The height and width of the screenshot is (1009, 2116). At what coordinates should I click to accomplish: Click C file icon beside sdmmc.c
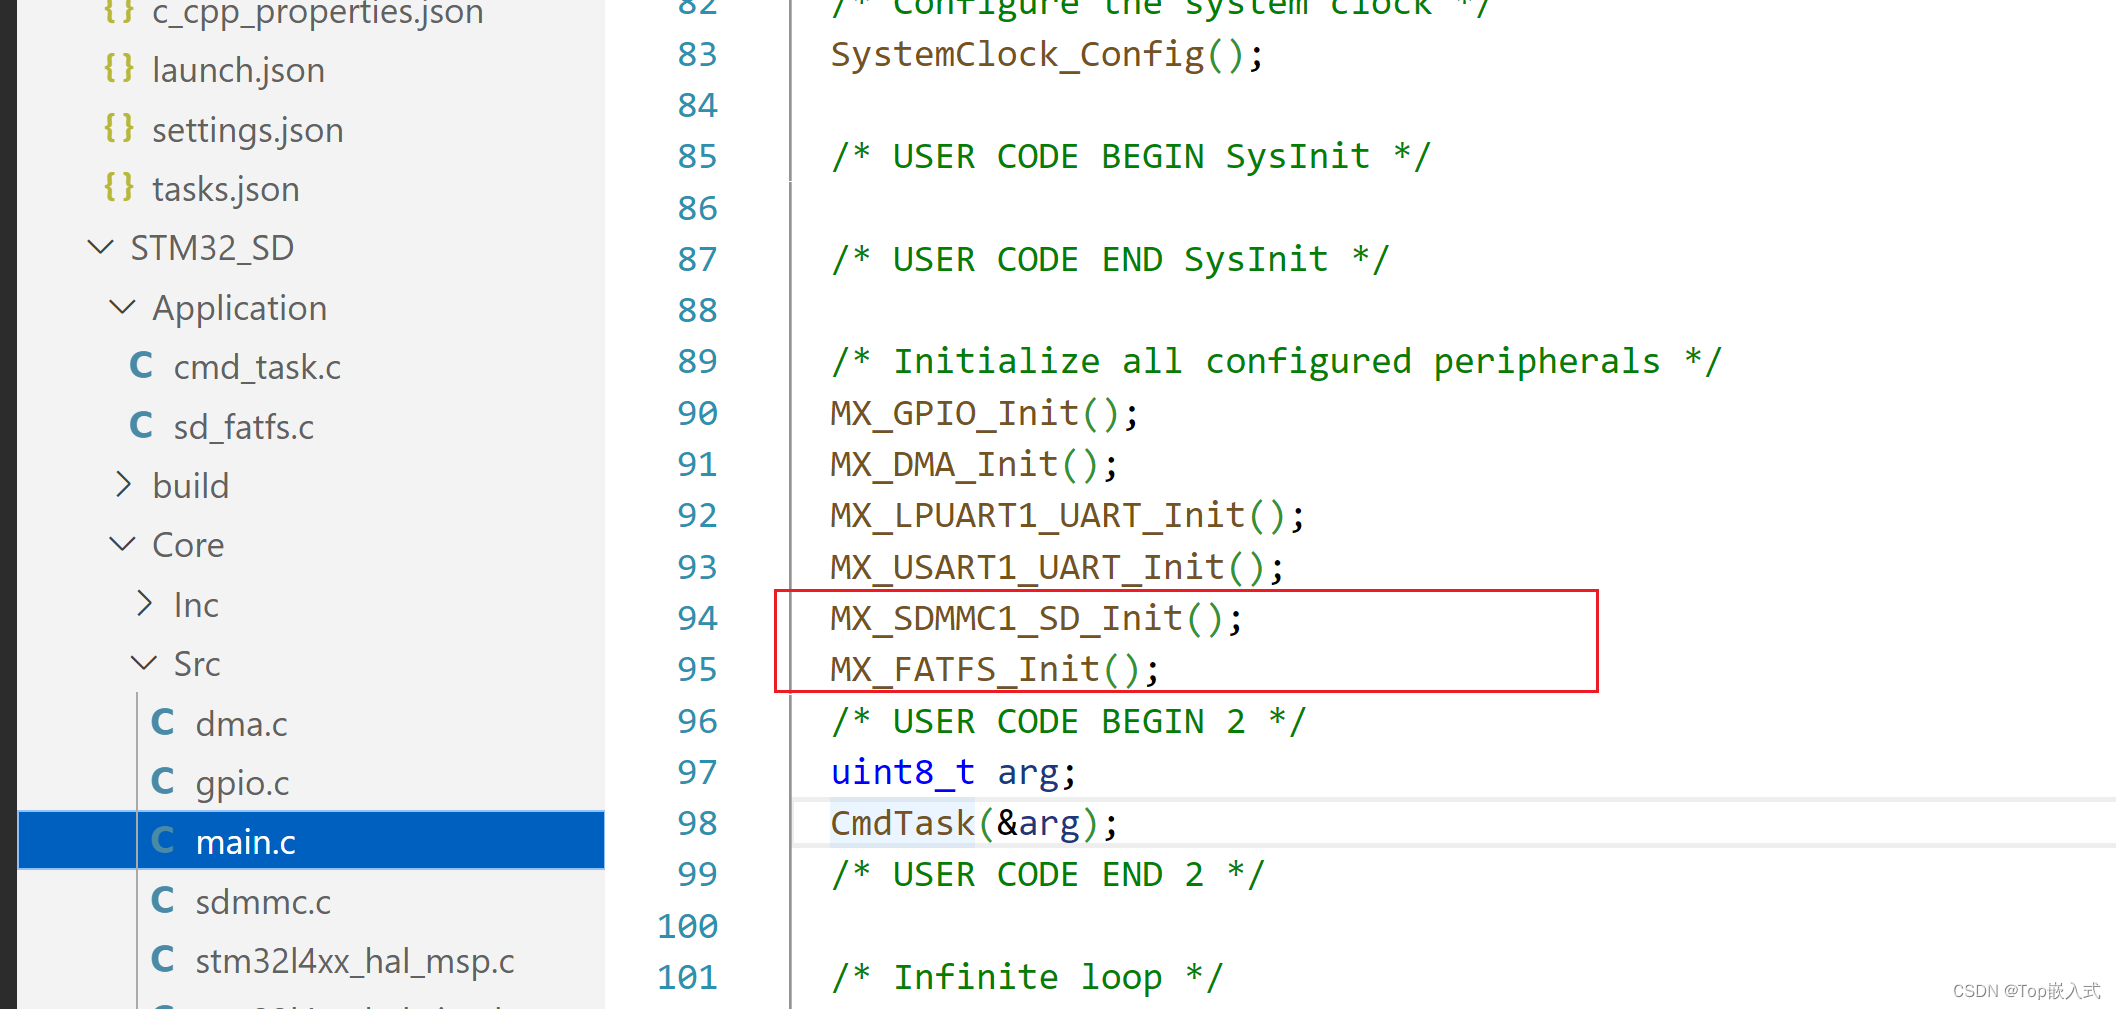pos(163,900)
